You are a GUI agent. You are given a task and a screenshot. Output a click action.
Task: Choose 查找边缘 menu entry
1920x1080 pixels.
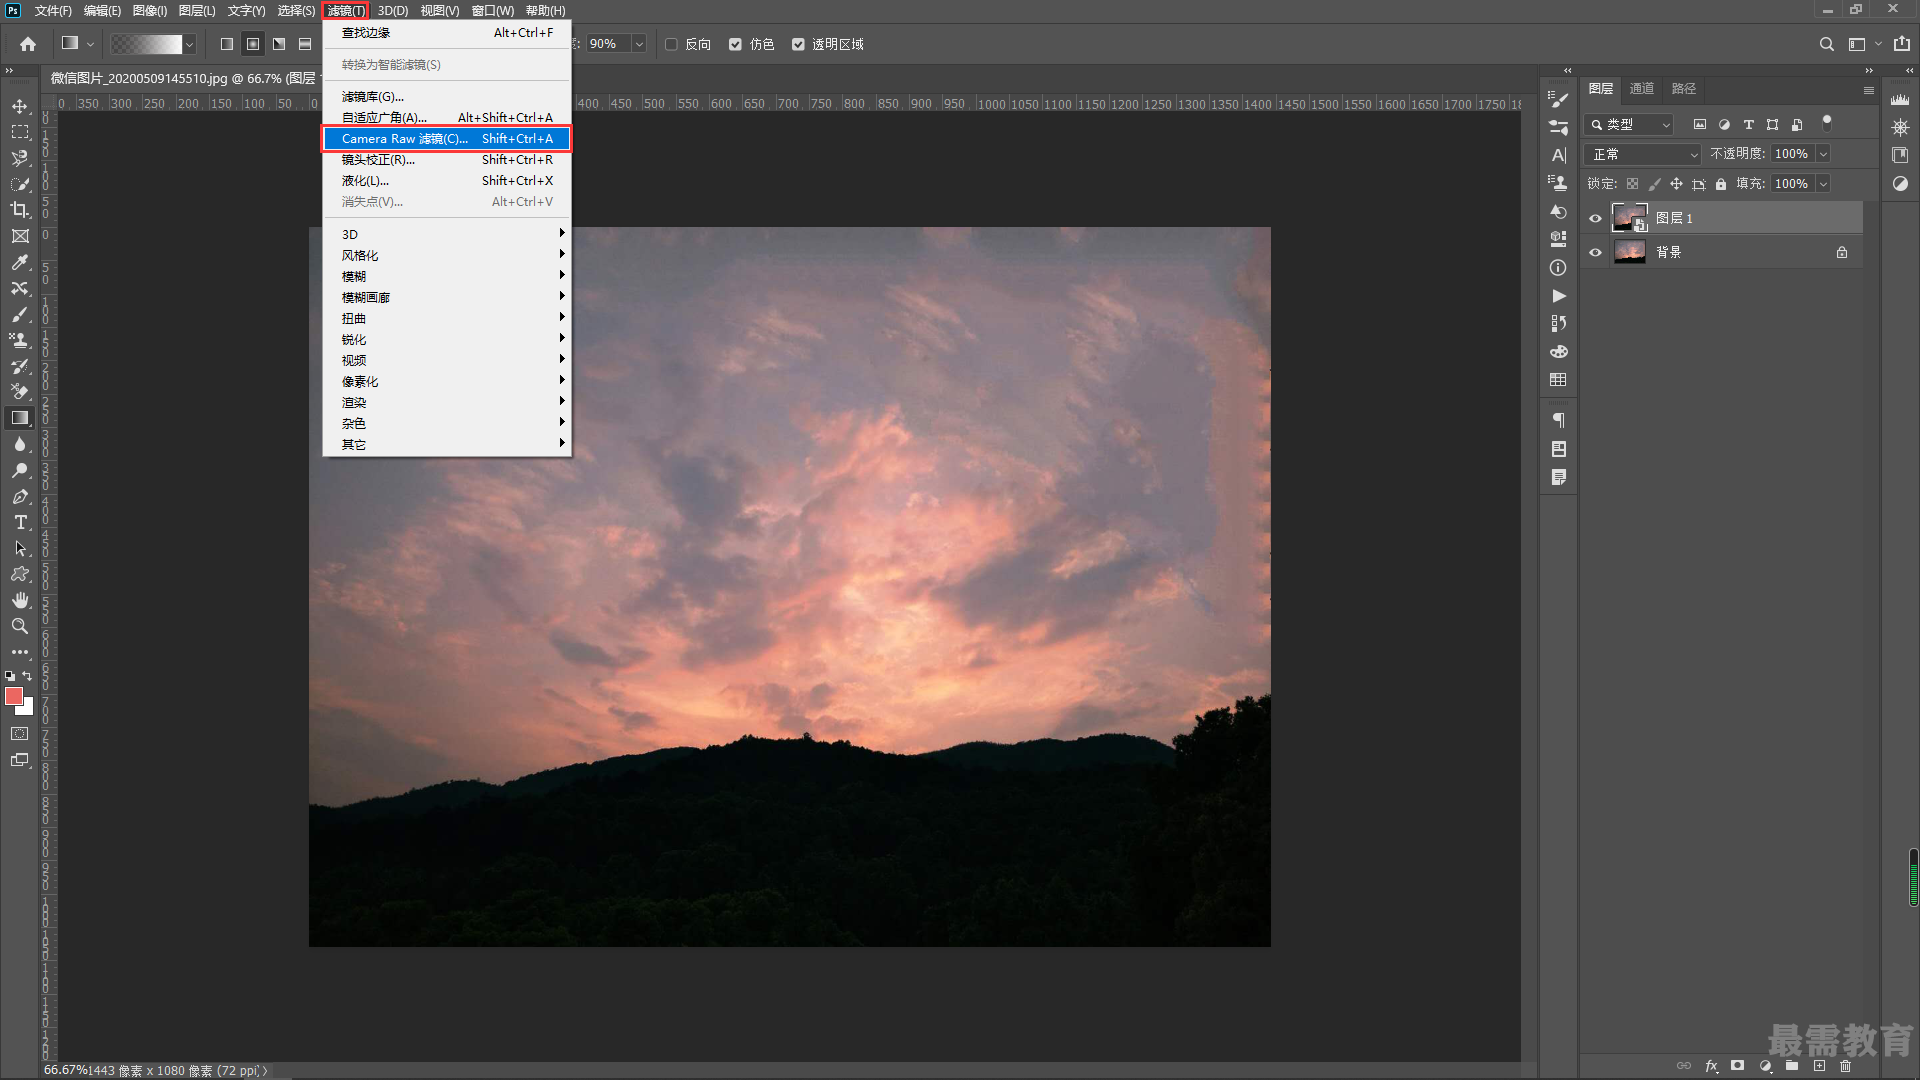[447, 32]
